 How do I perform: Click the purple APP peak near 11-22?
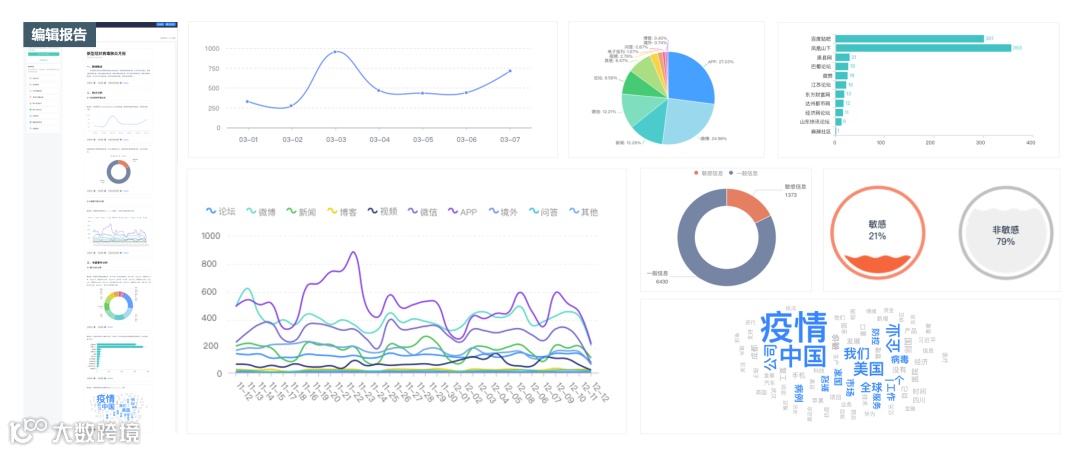[353, 252]
